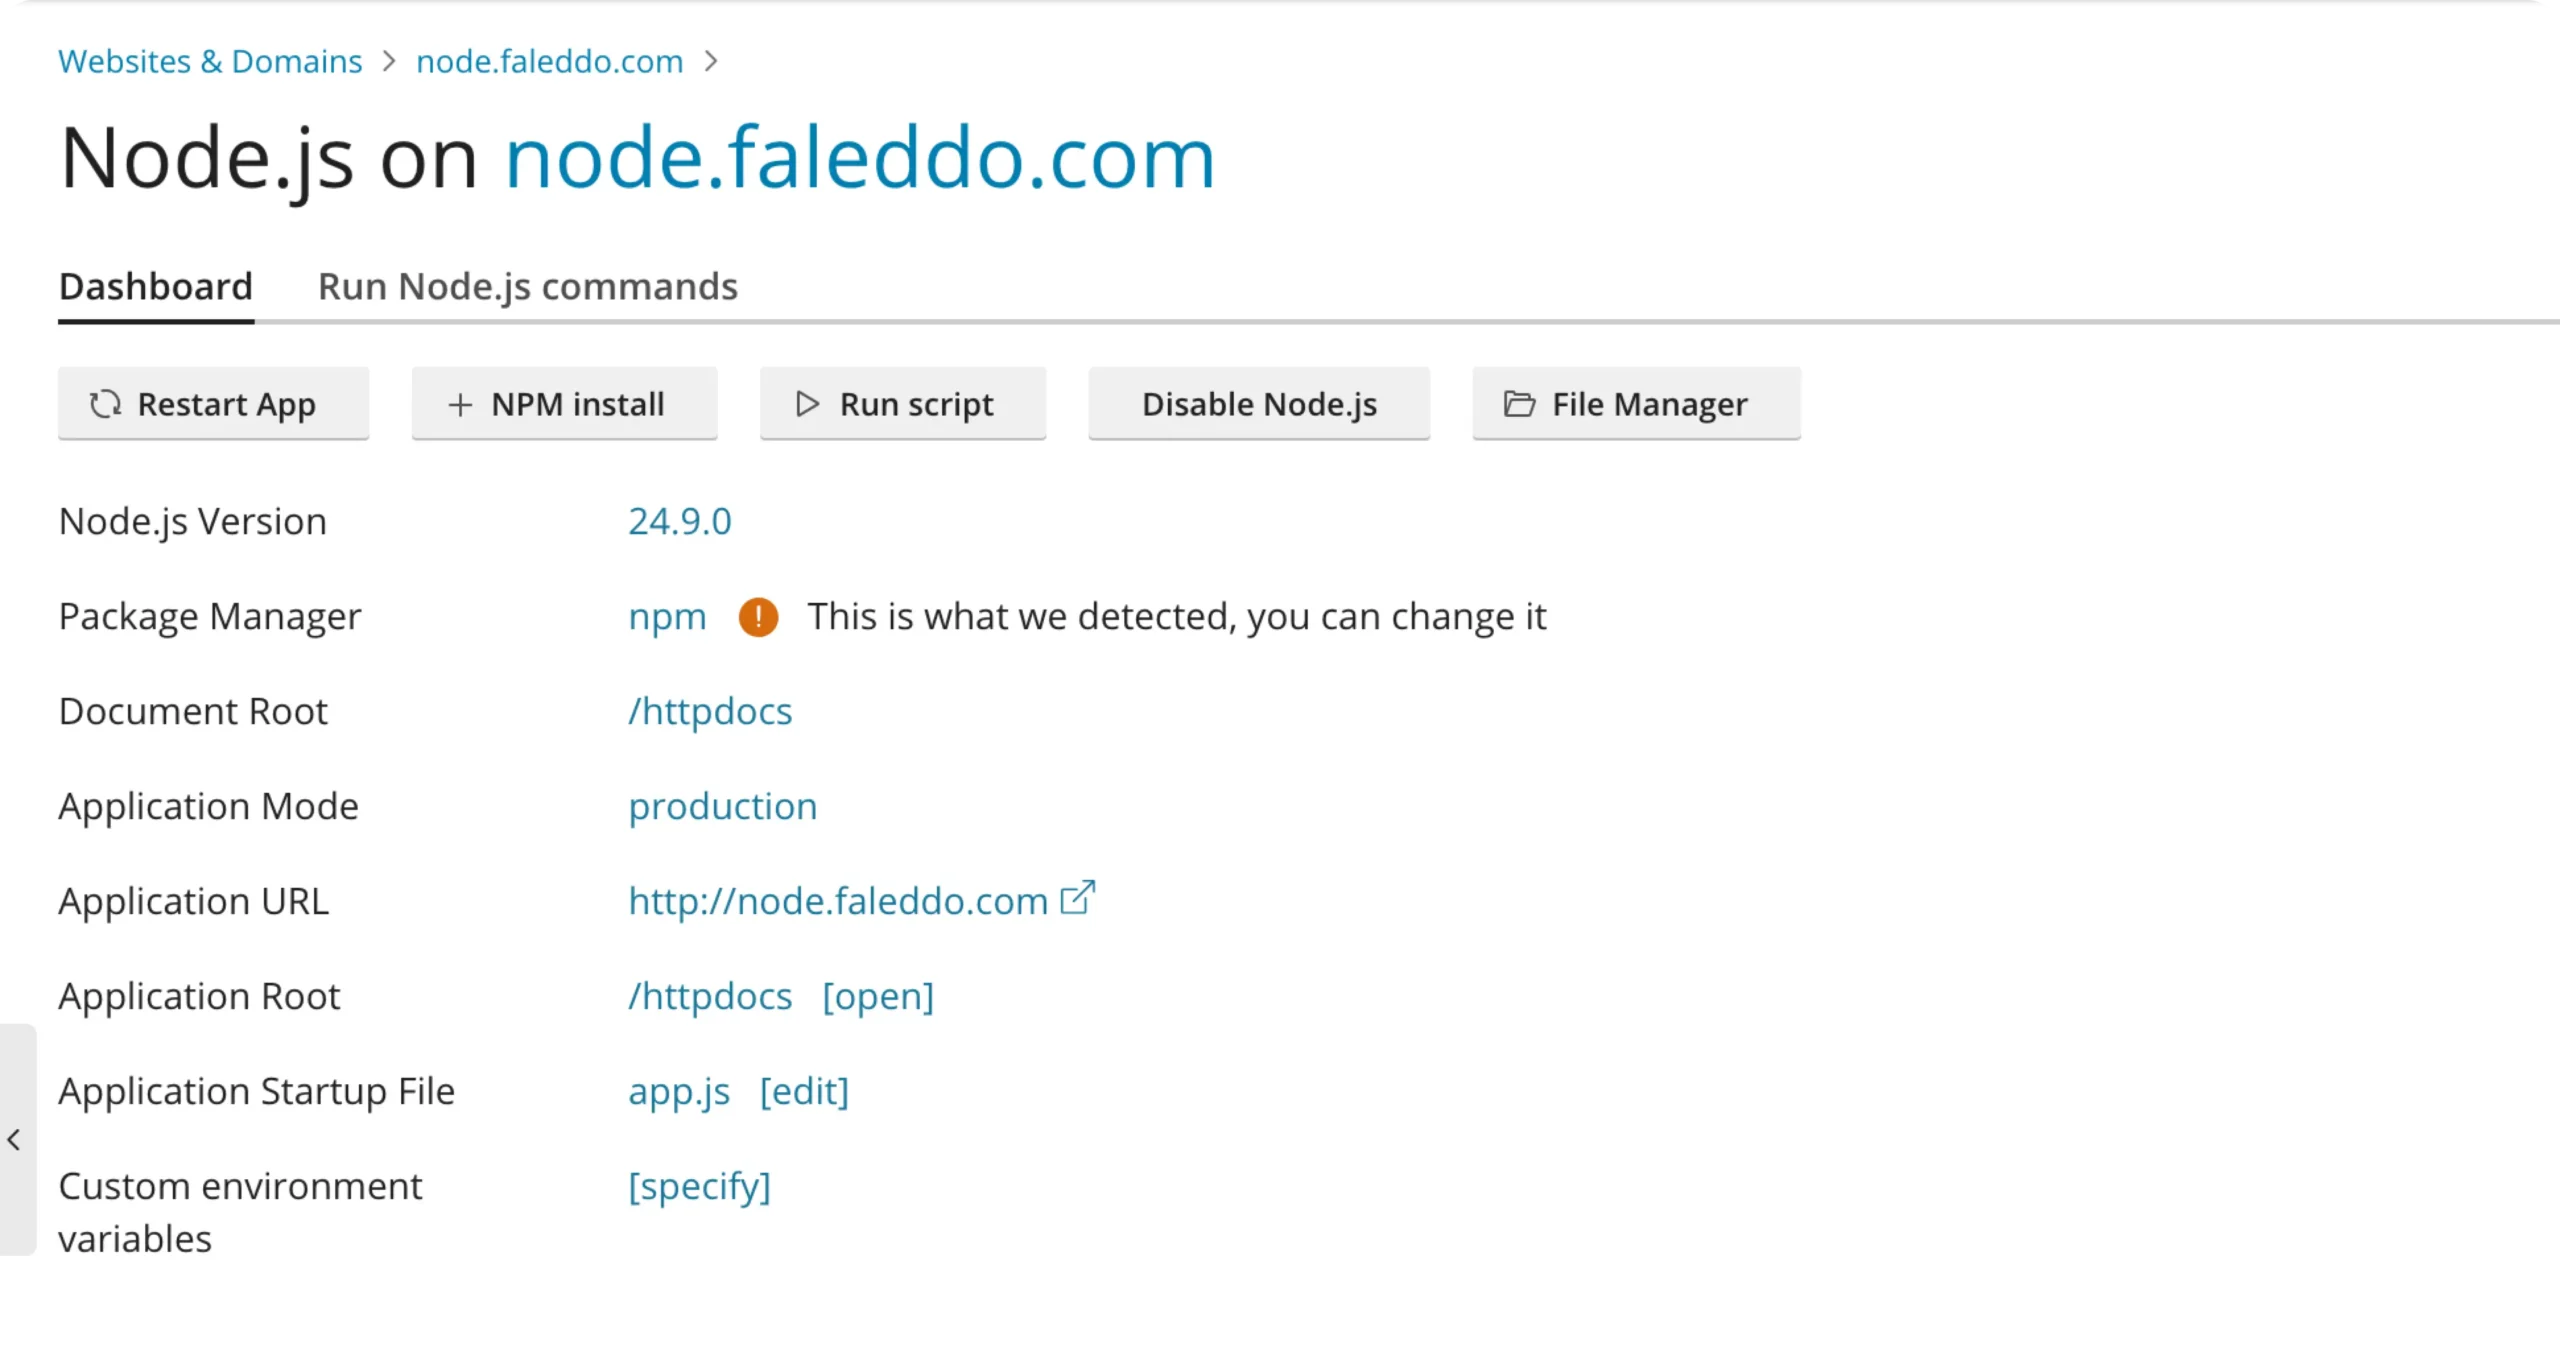Disable Node.js for this domain

pyautogui.click(x=1259, y=404)
